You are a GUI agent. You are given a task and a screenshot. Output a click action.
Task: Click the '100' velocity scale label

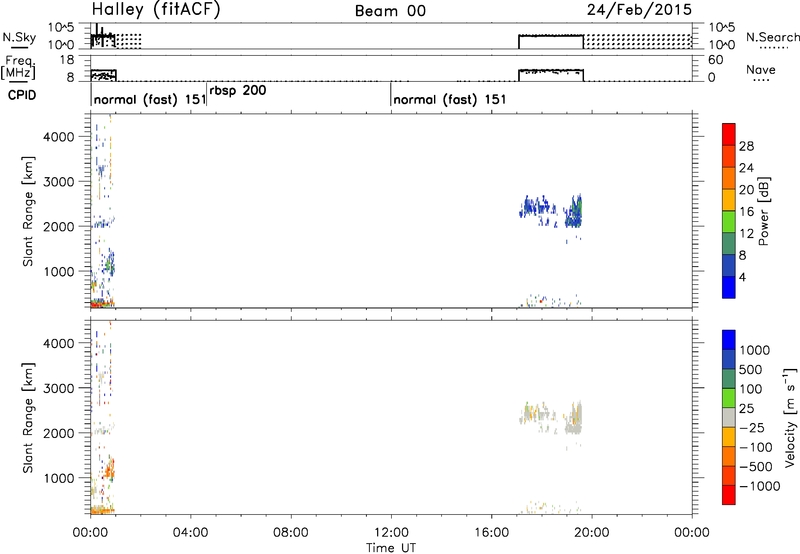tap(753, 389)
